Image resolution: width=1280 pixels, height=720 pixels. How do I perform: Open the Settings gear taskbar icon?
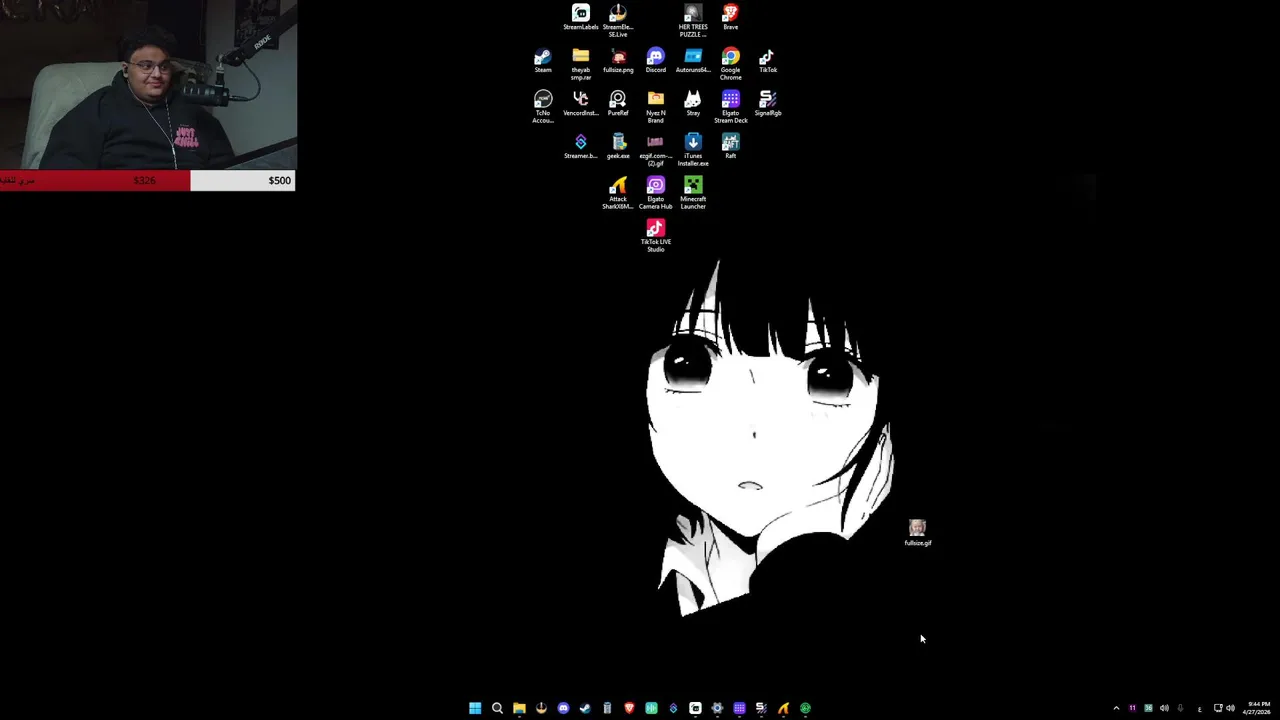click(x=717, y=708)
